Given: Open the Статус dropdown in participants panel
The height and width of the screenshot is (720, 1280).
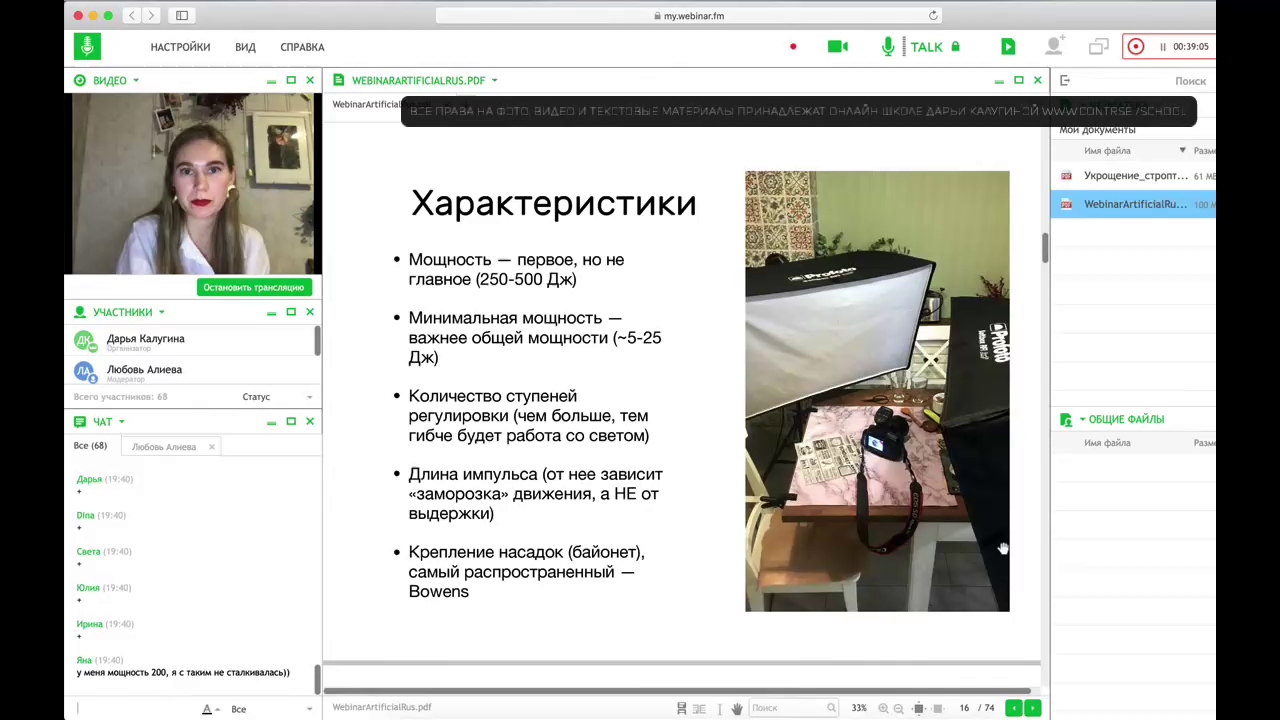Looking at the screenshot, I should click(277, 397).
